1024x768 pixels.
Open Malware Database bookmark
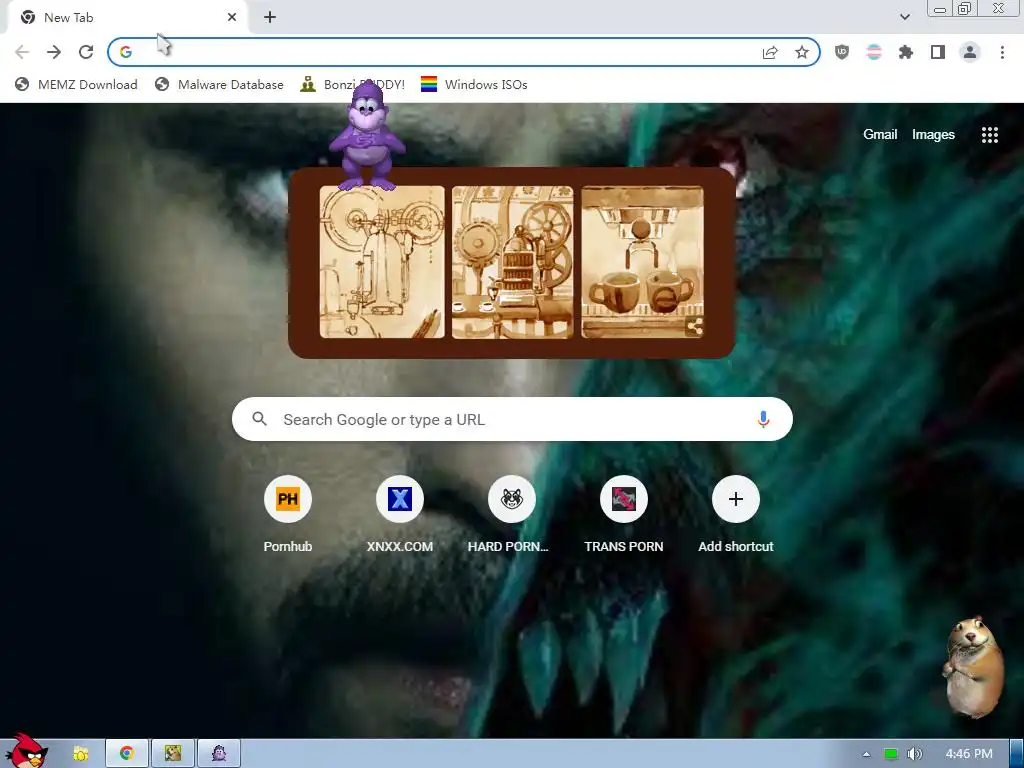(x=219, y=84)
